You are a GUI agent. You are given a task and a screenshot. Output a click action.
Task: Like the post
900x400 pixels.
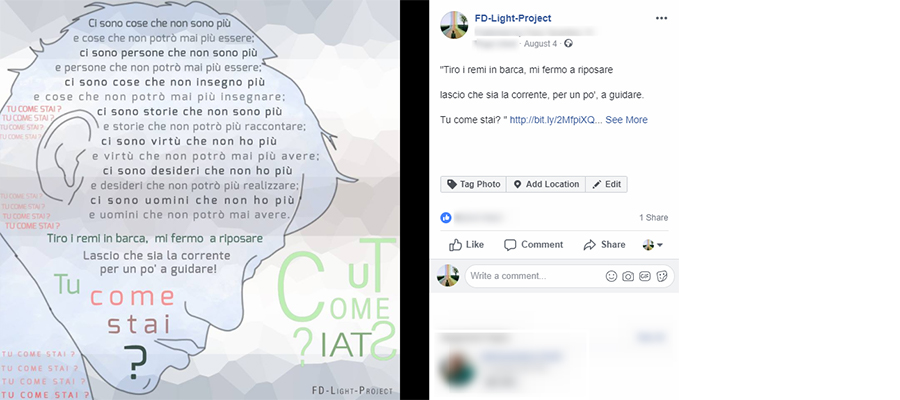tap(466, 244)
